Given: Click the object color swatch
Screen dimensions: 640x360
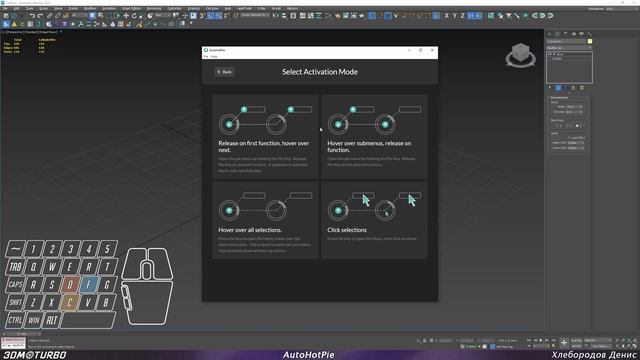Looking at the screenshot, I should point(590,41).
